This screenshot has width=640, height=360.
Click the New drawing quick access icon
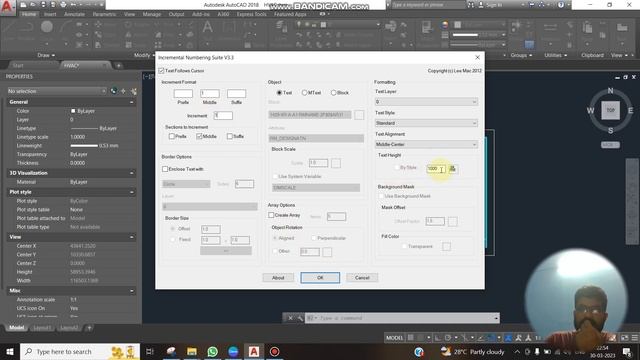tap(24, 5)
